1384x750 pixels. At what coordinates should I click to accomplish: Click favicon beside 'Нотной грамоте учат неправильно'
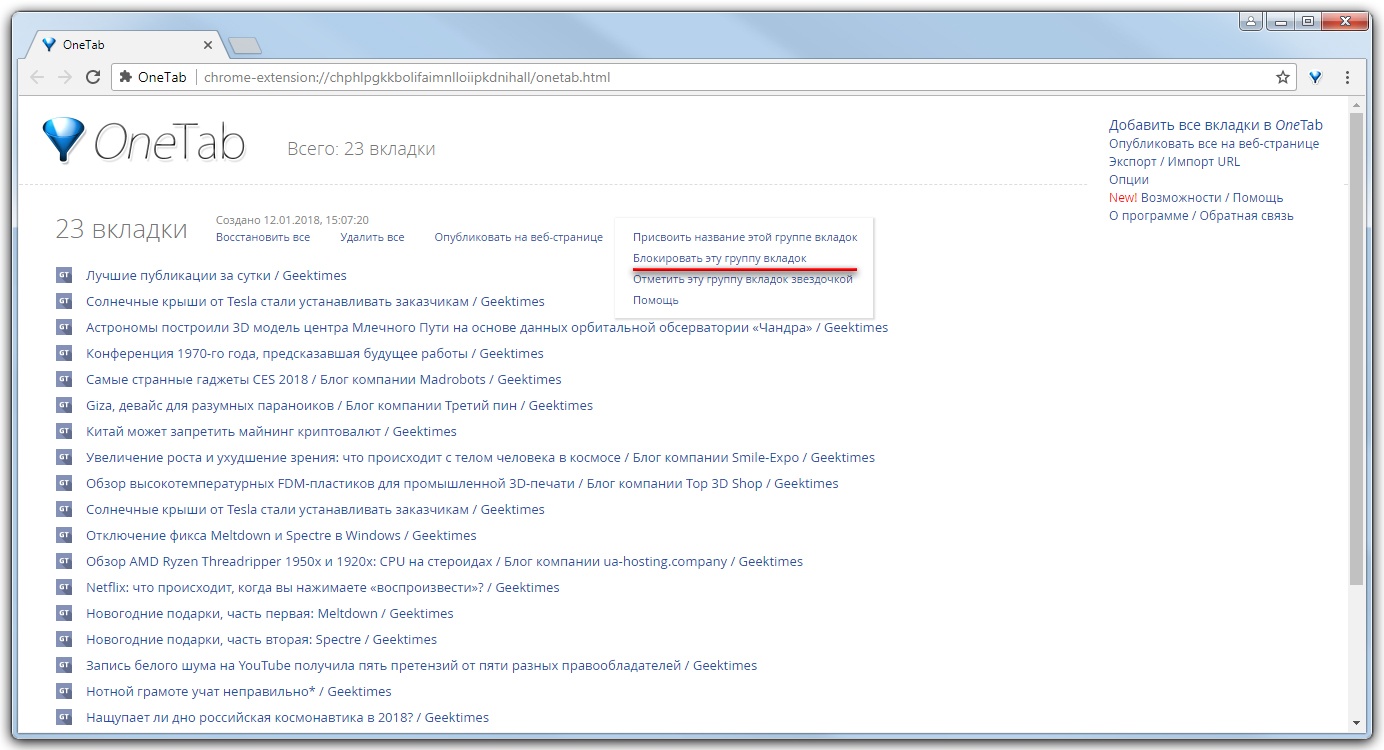tap(64, 691)
